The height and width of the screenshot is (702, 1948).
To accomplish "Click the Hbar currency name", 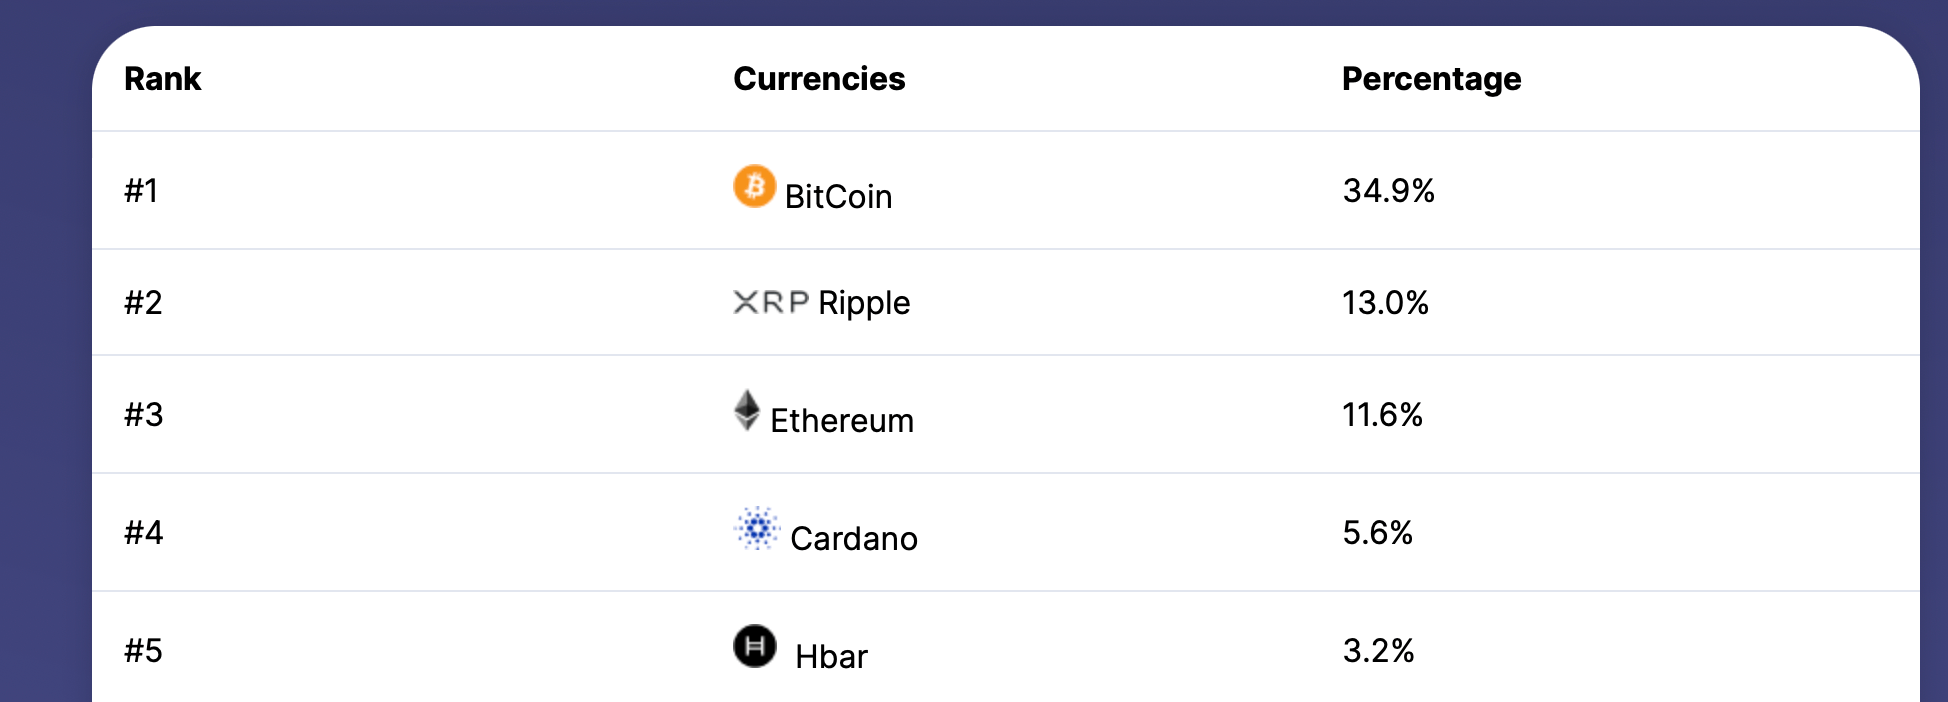I will click(831, 657).
